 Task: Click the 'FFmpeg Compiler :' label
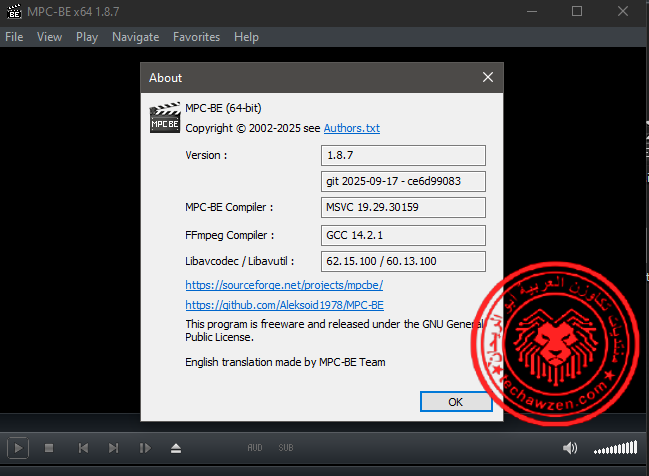[x=230, y=235]
